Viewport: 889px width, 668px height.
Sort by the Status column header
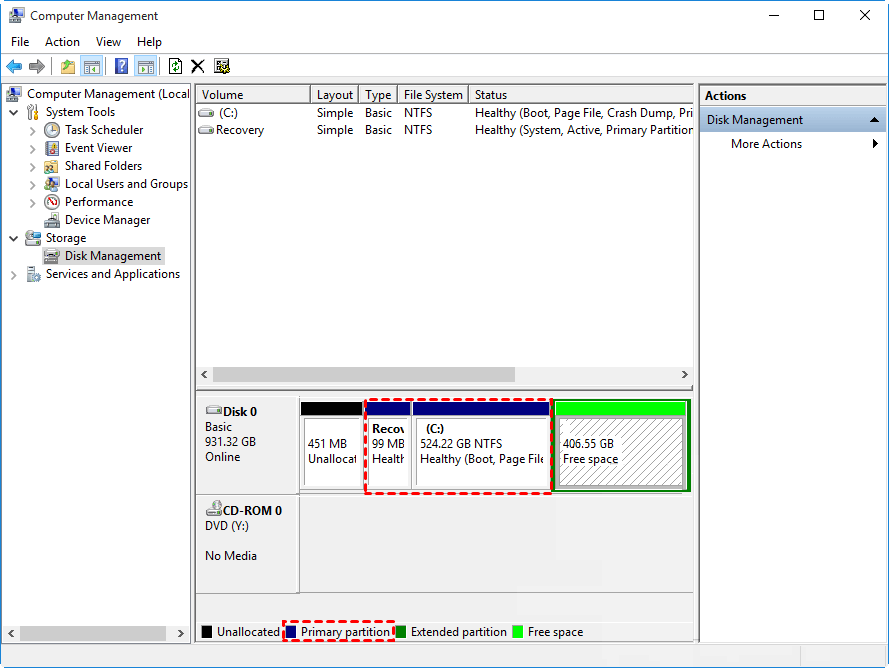tap(581, 95)
